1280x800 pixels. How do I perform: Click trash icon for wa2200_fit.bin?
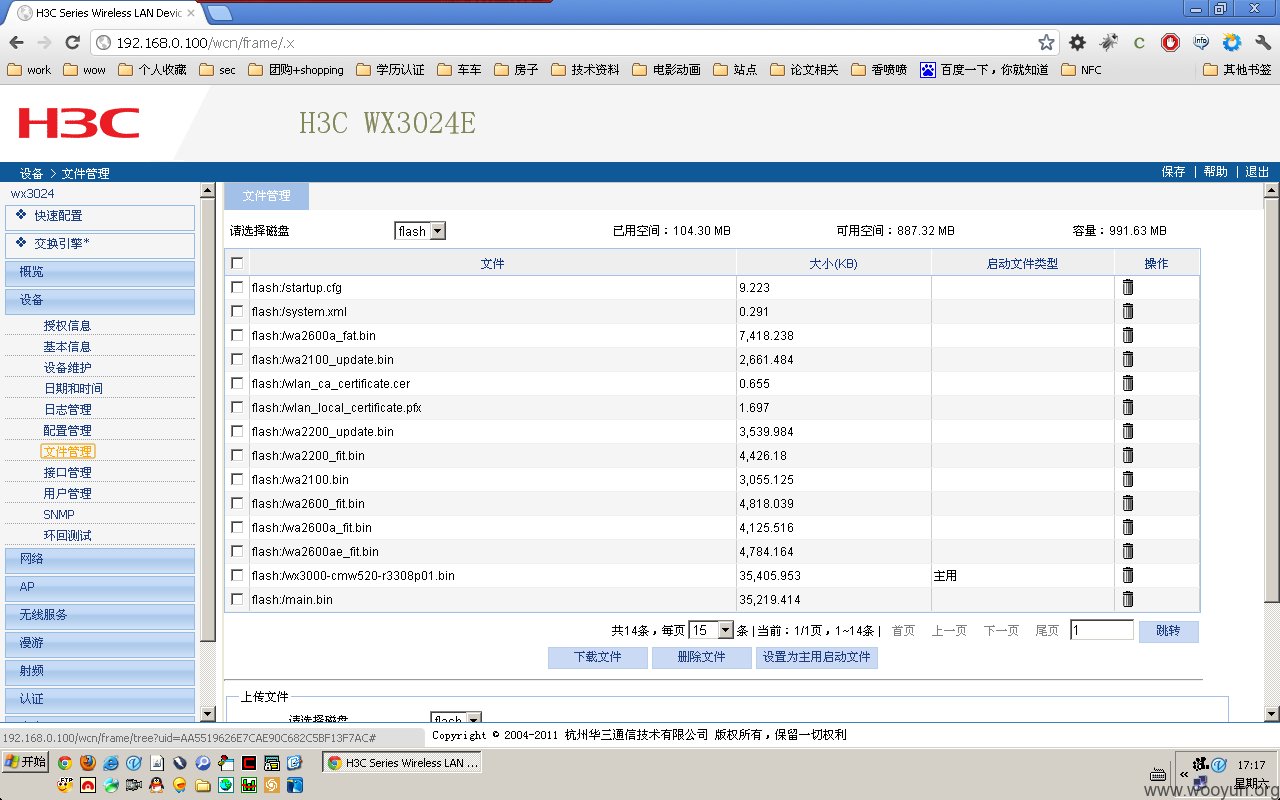point(1128,455)
